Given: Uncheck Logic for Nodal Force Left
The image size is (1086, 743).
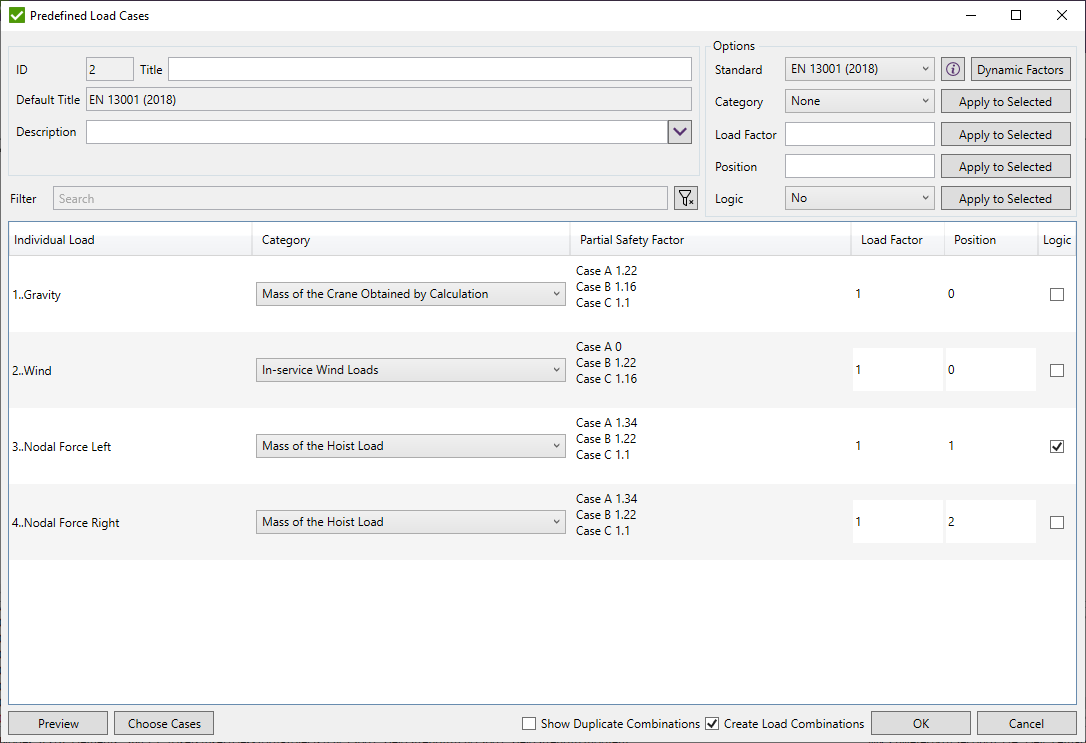Looking at the screenshot, I should click(1057, 446).
